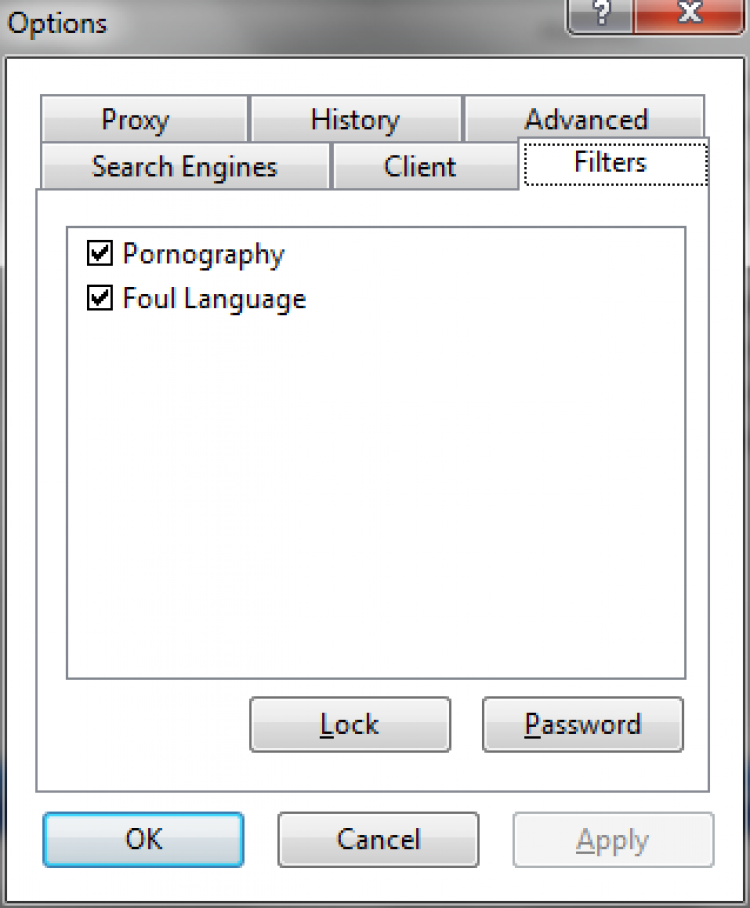Click the Foul Language label text
750x908 pixels.
pos(214,298)
